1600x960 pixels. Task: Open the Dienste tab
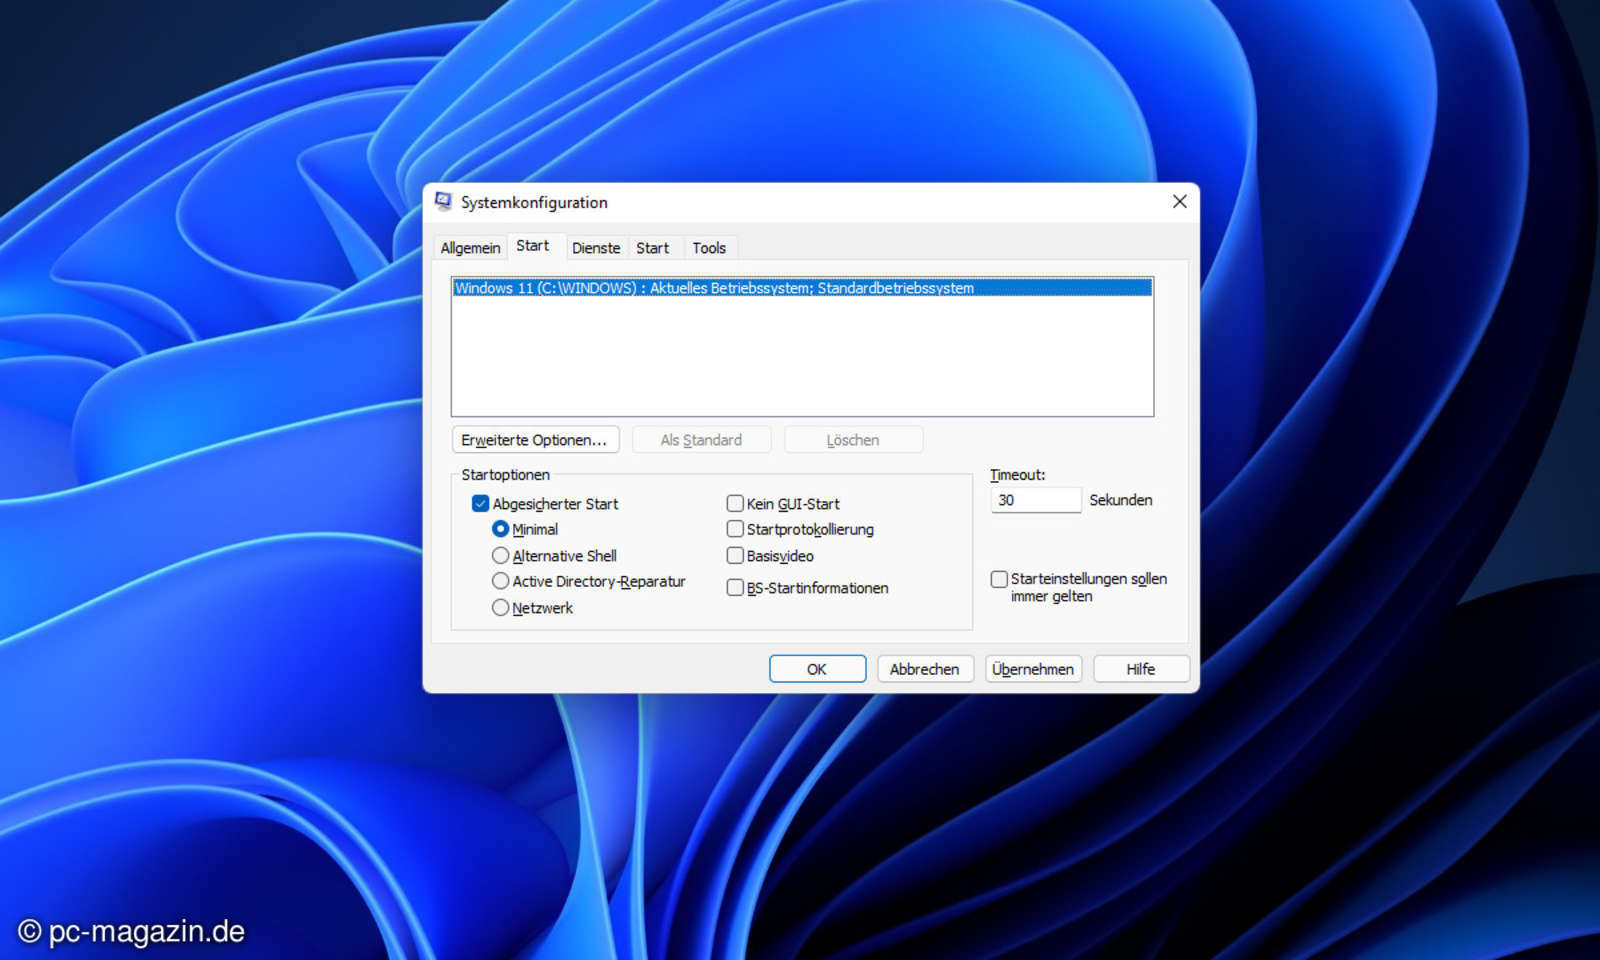596,247
